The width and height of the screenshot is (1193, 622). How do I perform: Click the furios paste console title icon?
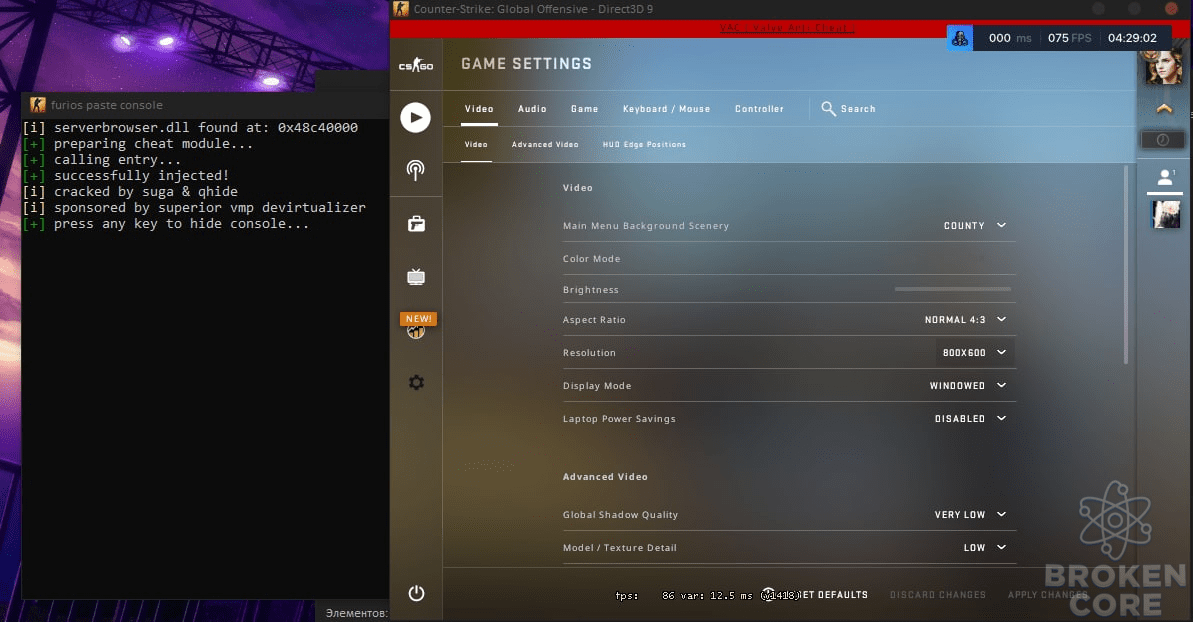(x=37, y=105)
